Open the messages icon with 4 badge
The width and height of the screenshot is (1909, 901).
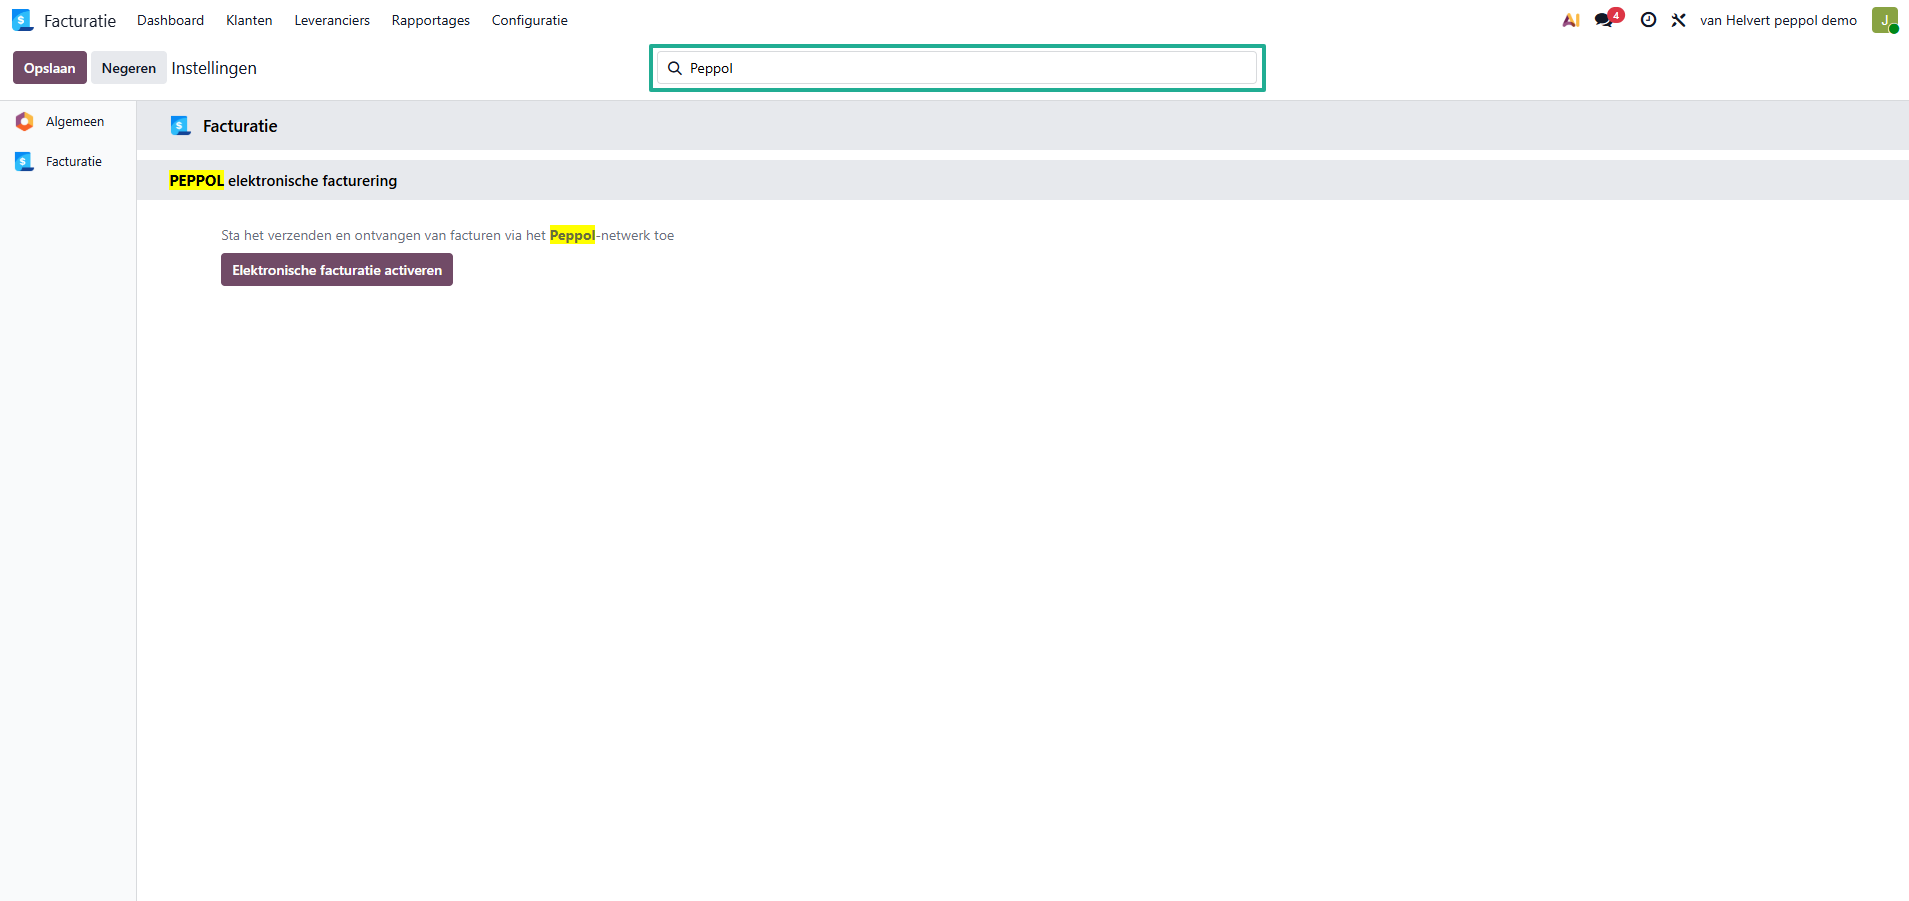coord(1605,20)
